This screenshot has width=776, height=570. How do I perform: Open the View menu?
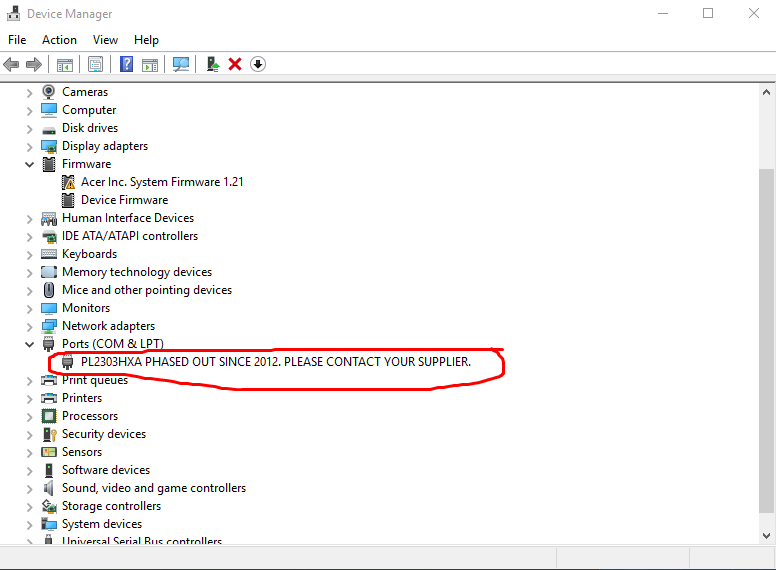pos(105,40)
